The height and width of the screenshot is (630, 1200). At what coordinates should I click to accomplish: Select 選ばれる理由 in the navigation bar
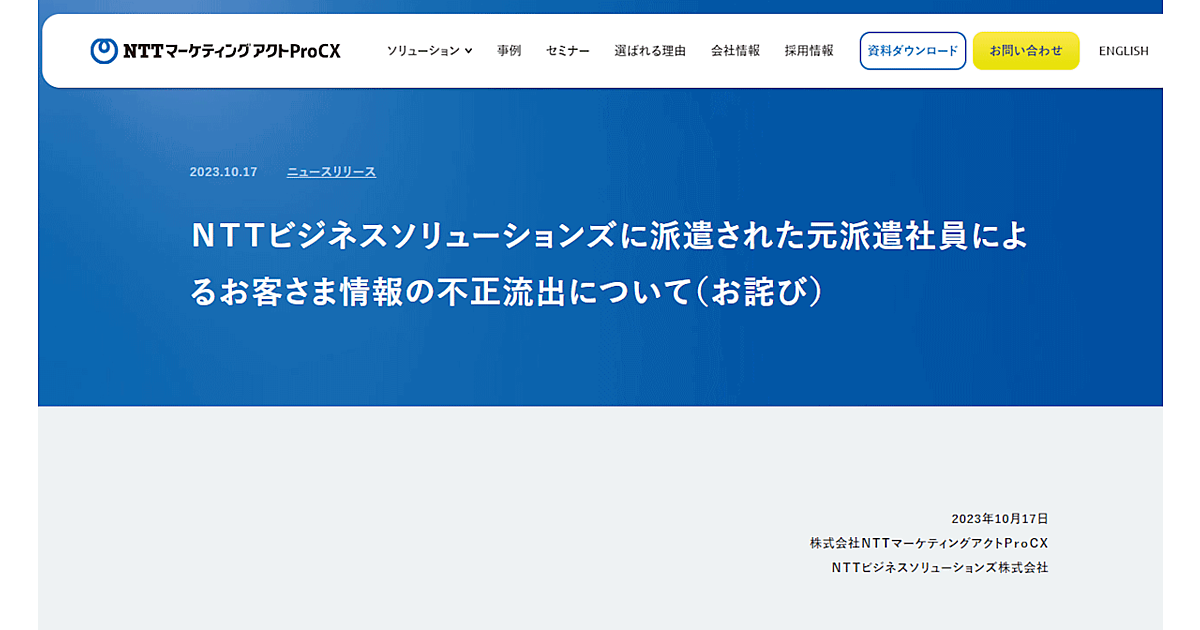[650, 51]
